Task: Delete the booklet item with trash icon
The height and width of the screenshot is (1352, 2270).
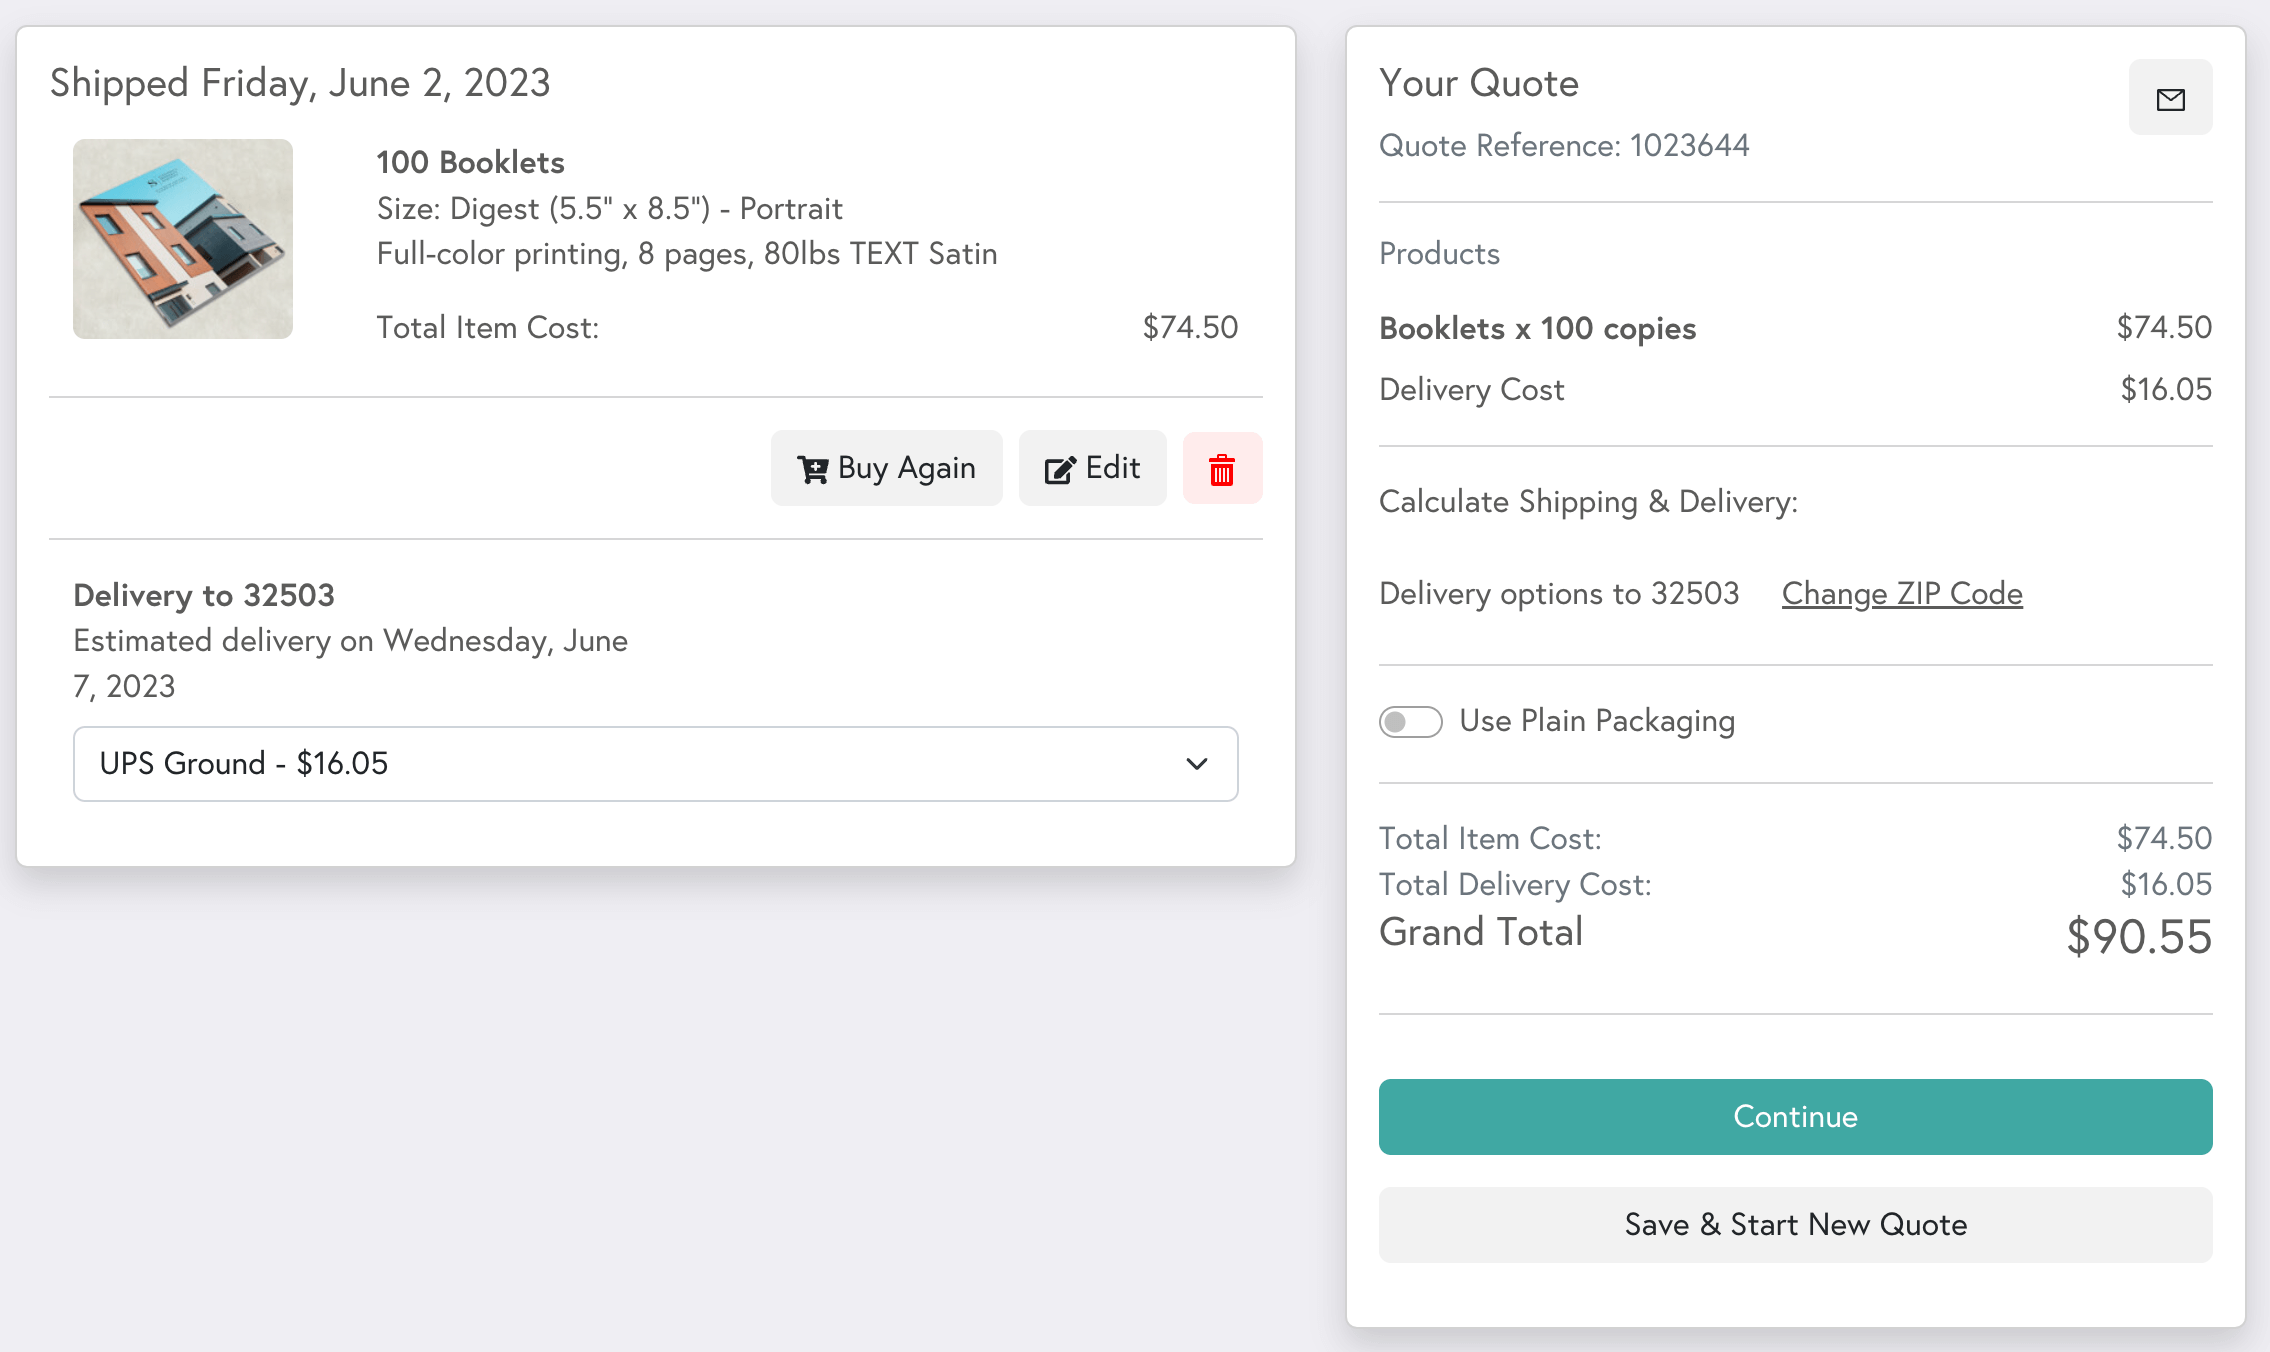Action: coord(1222,469)
